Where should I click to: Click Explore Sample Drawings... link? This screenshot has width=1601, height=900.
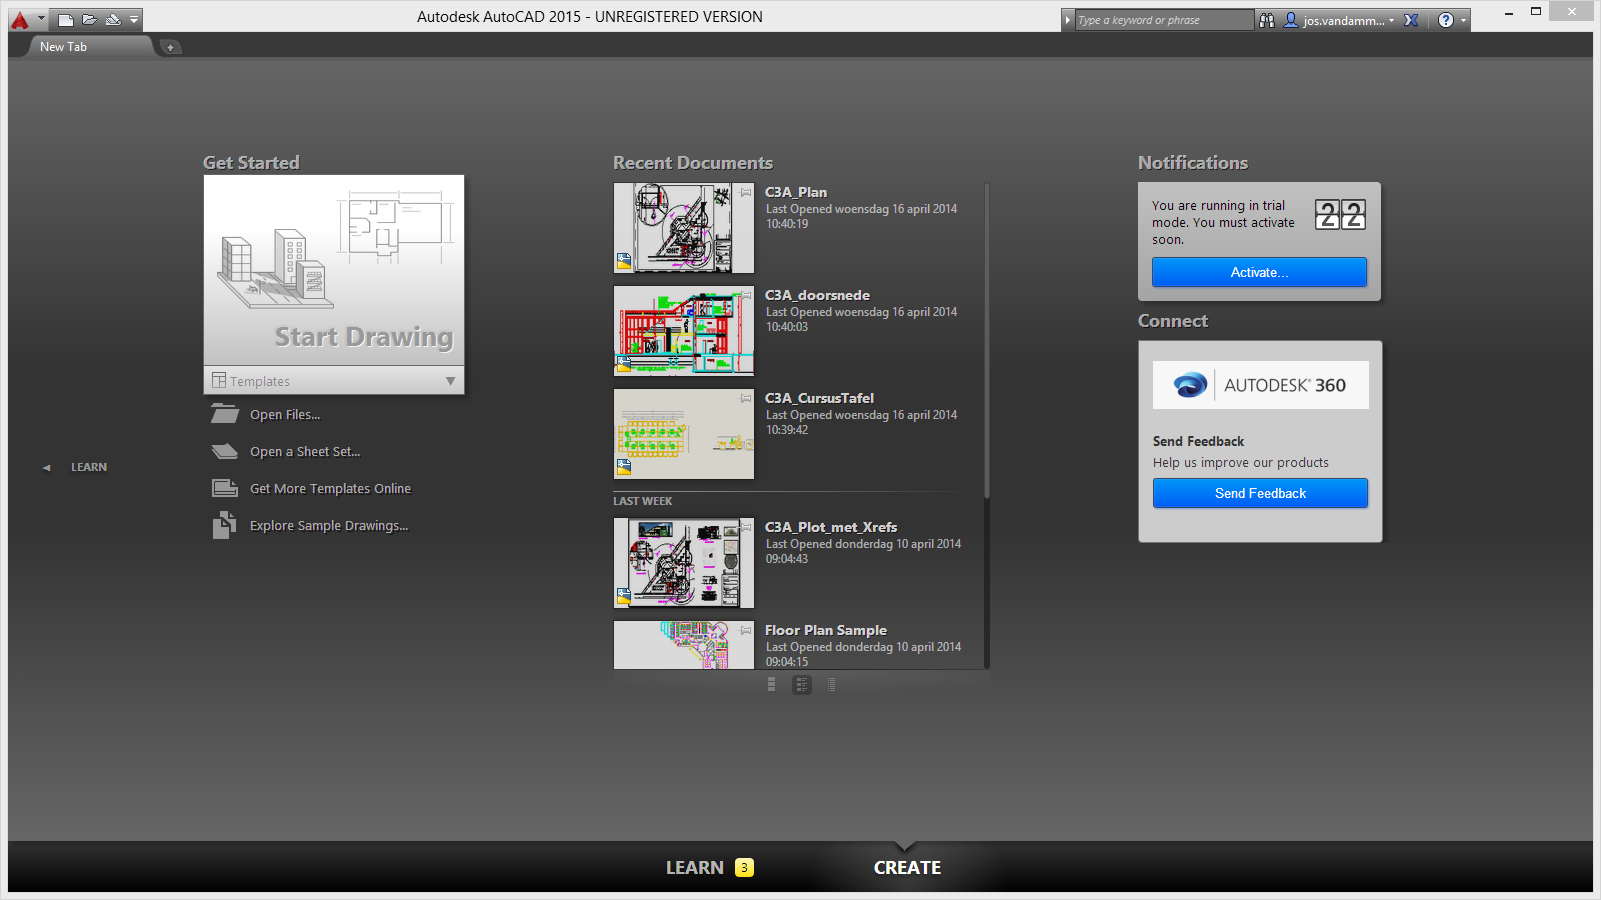point(329,526)
